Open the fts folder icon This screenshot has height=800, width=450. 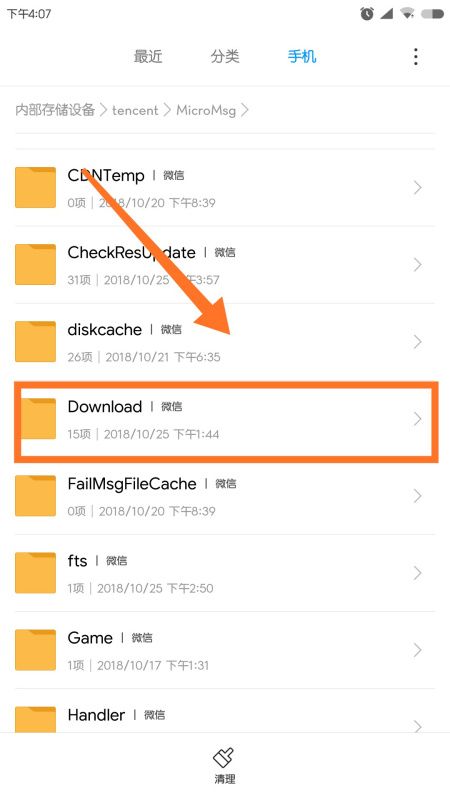pyautogui.click(x=35, y=572)
